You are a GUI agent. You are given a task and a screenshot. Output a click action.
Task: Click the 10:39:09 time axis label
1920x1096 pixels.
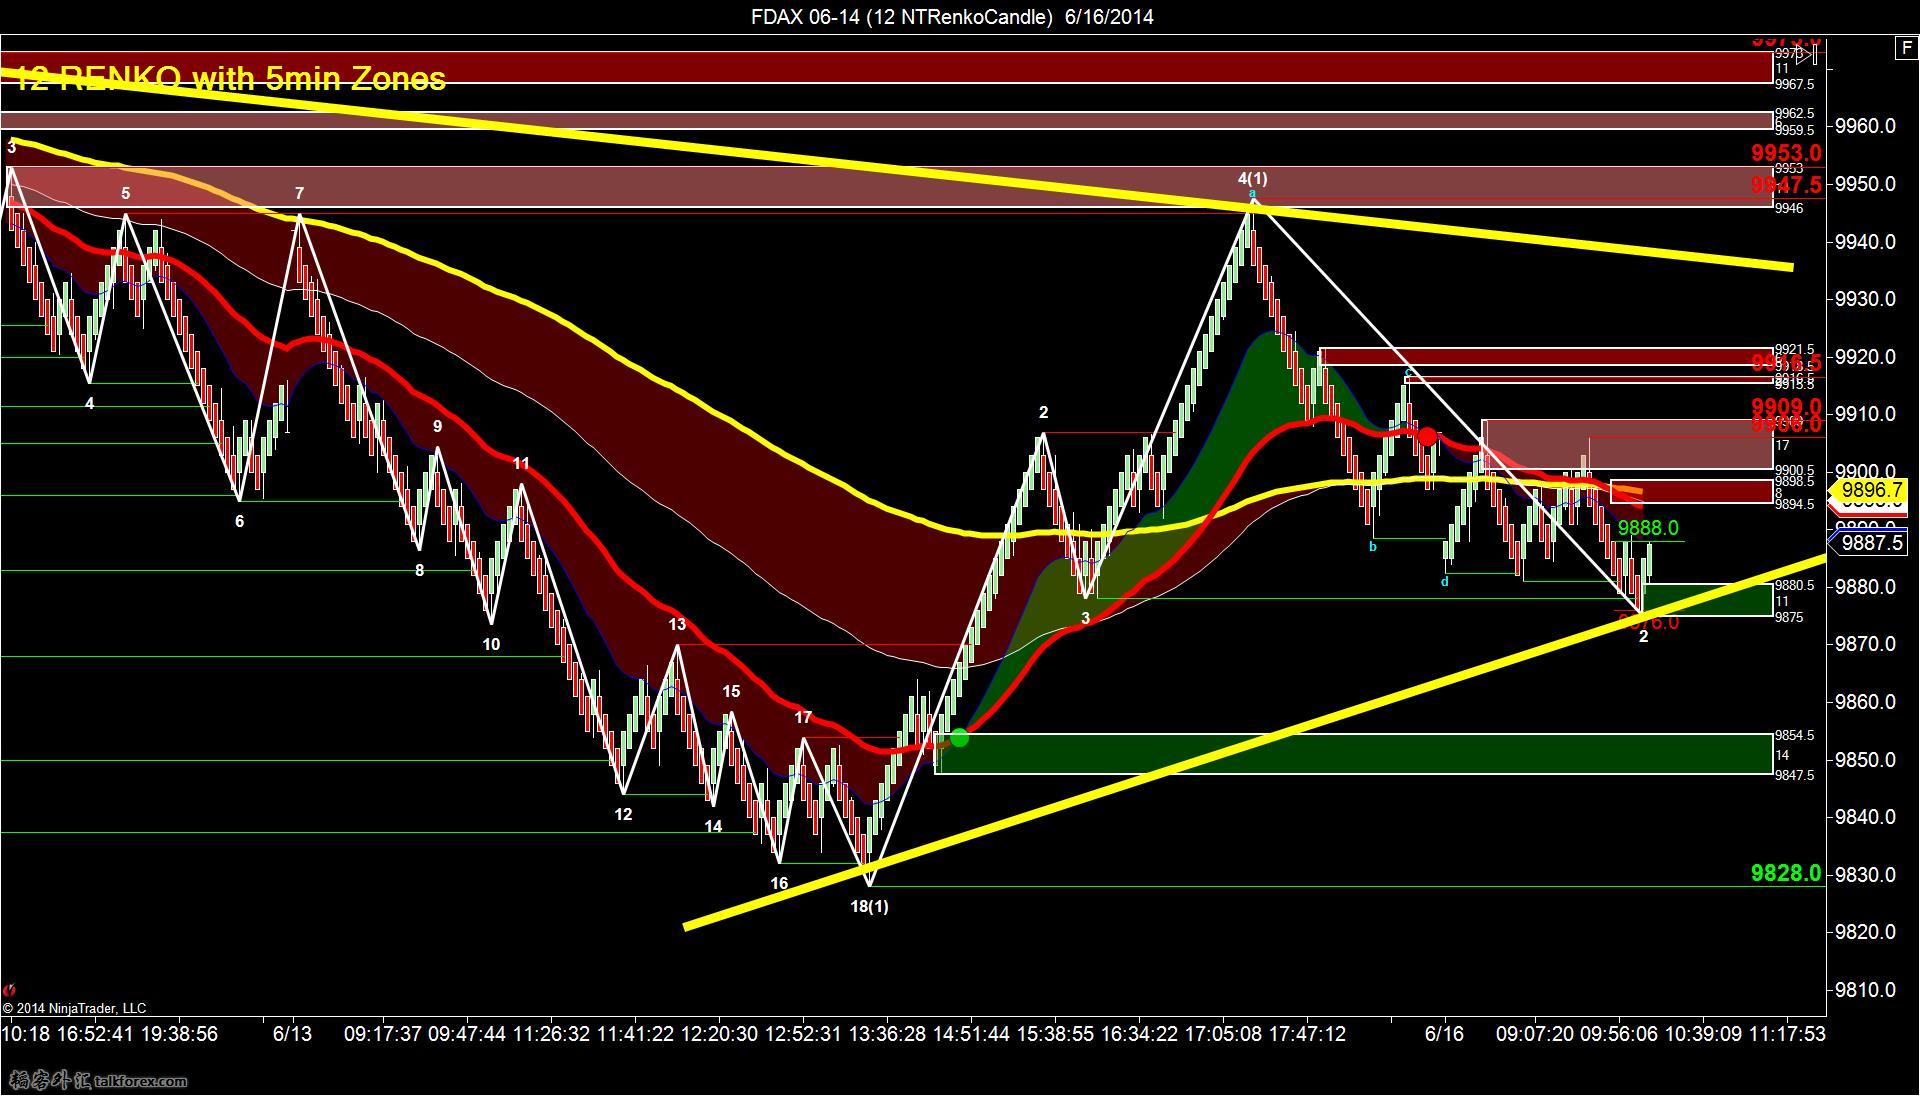click(x=1702, y=1034)
